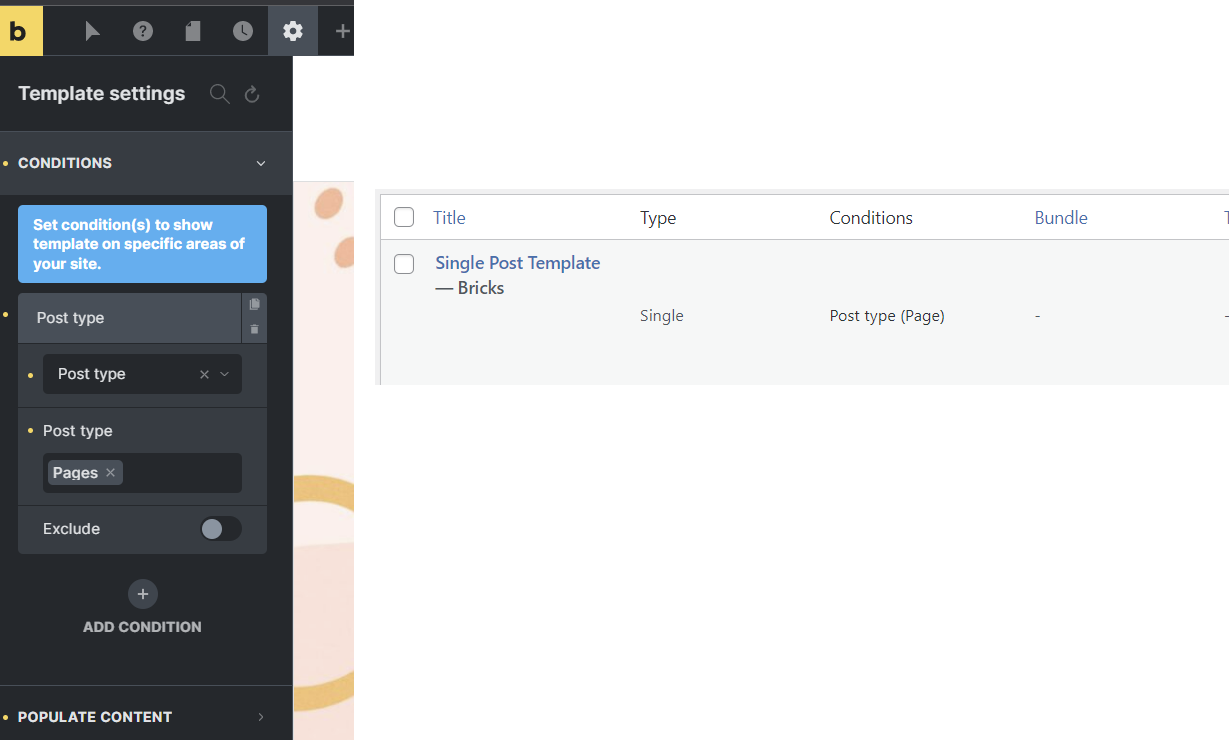Check the Single Post Template row checkbox
Image resolution: width=1229 pixels, height=740 pixels.
tap(404, 264)
